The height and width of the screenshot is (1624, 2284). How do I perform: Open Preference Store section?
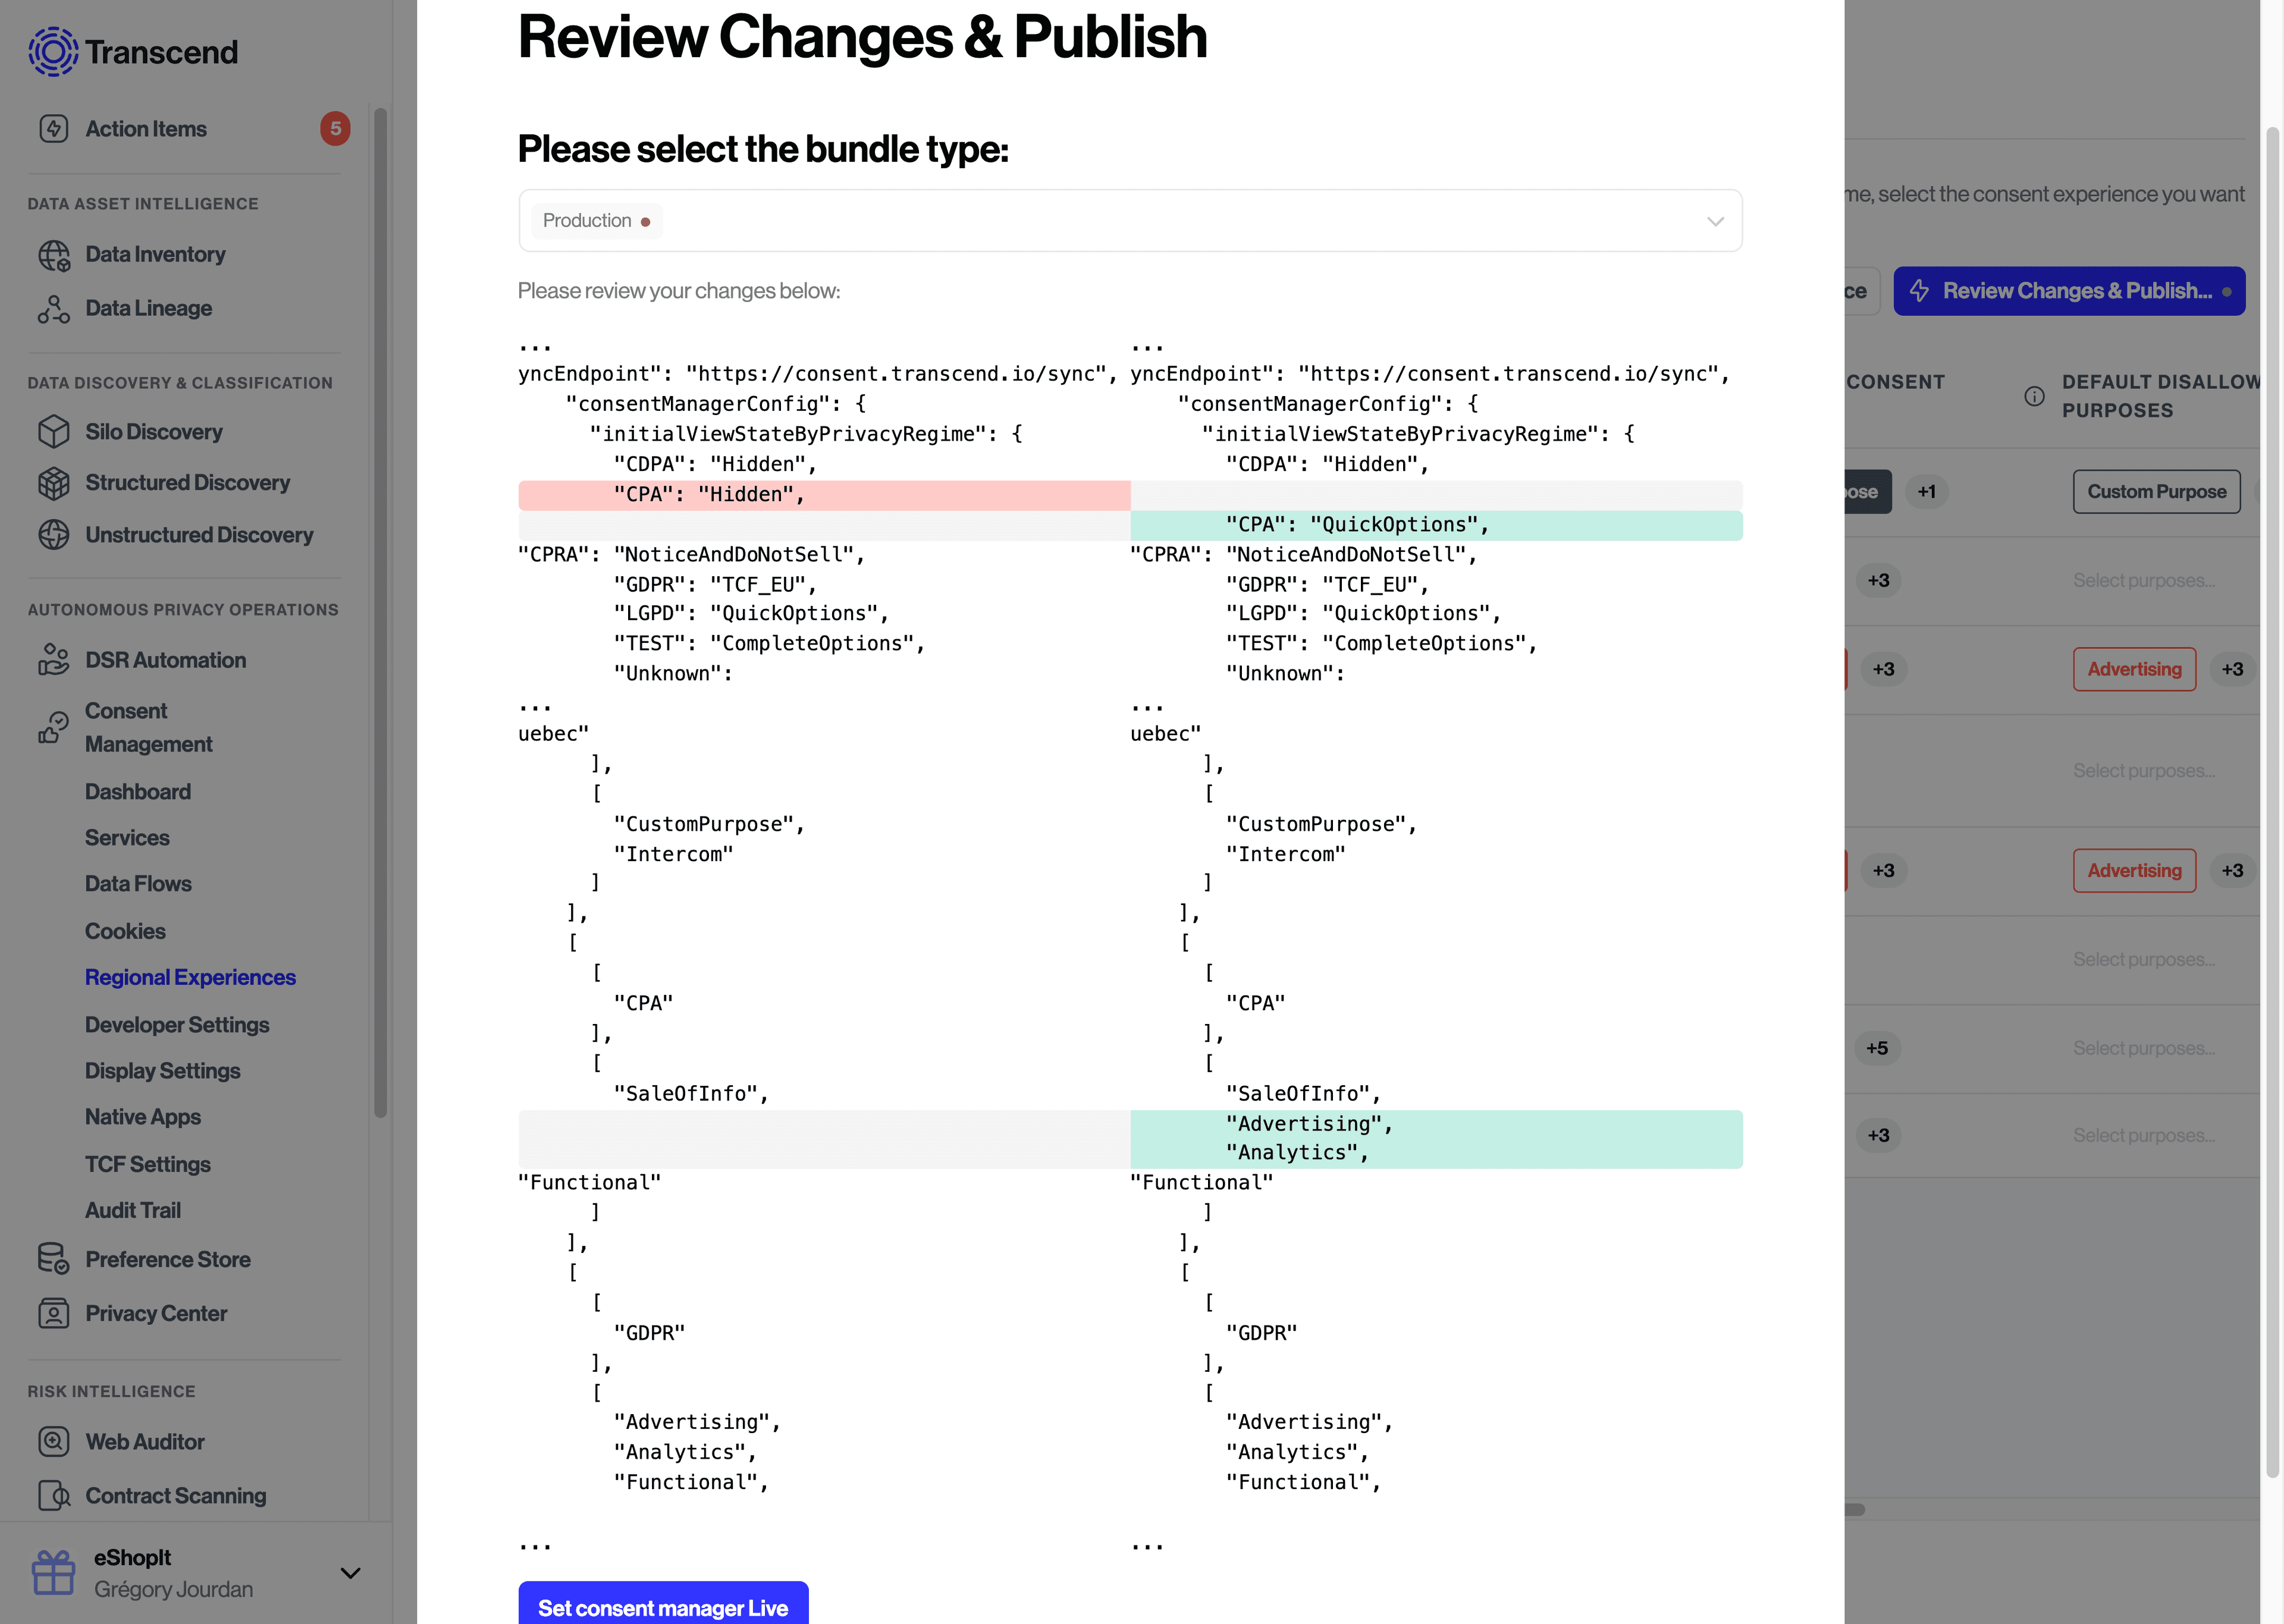point(167,1258)
